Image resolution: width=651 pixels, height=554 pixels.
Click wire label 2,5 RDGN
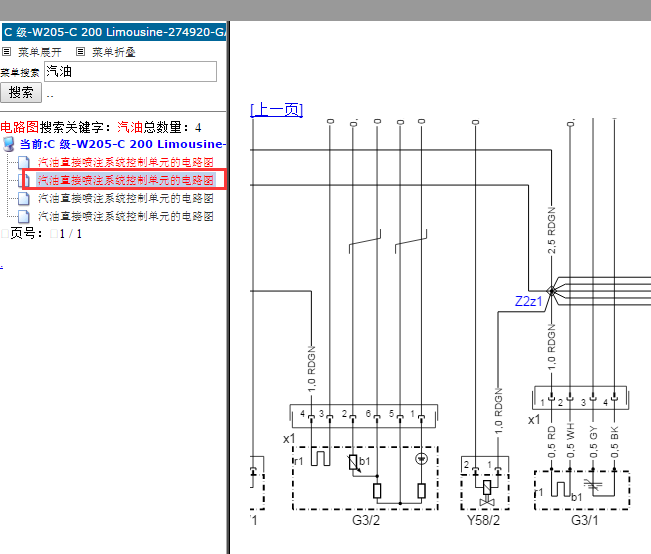[x=551, y=230]
